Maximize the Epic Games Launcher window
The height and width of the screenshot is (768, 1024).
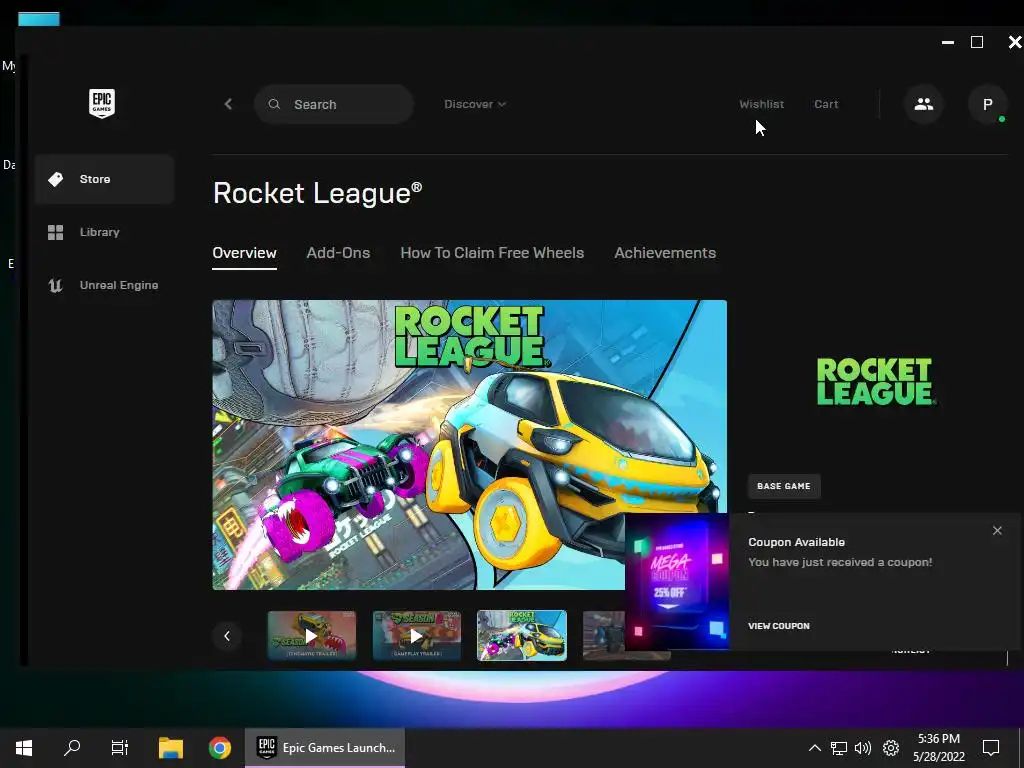point(977,42)
